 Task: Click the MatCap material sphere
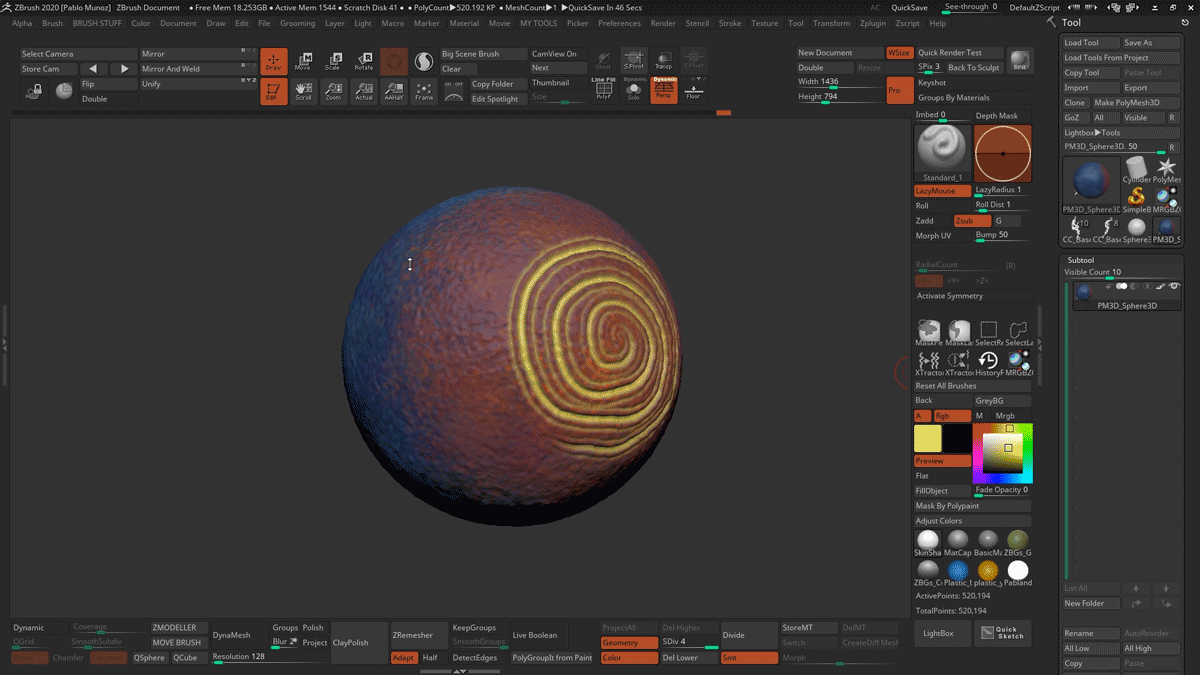coord(958,544)
